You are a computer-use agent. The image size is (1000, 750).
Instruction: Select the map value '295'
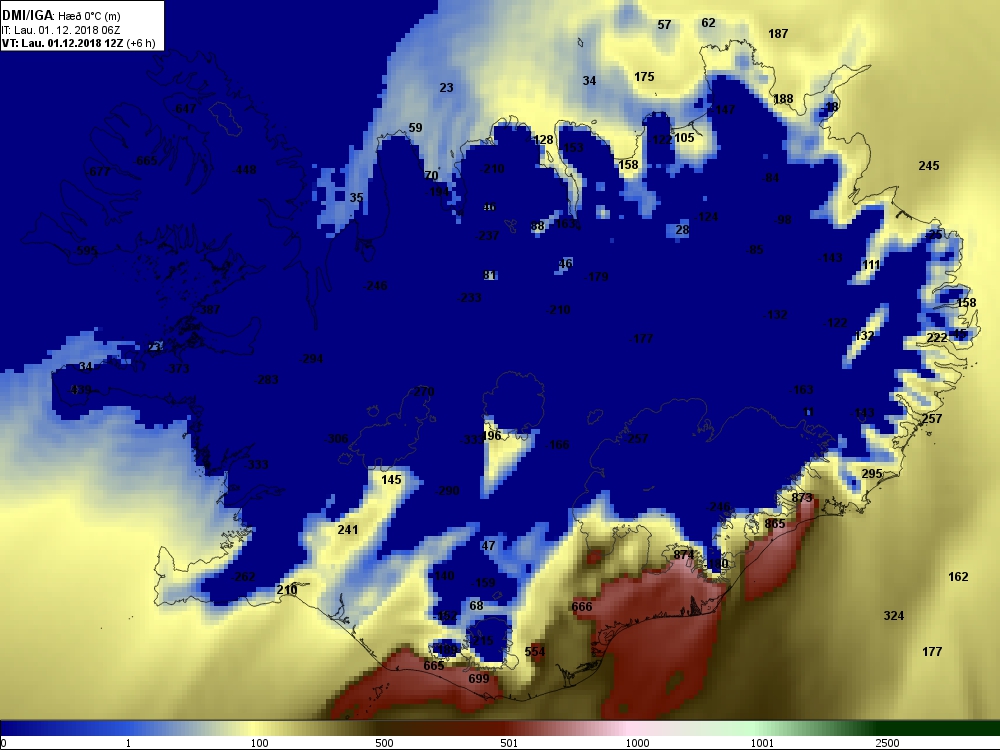click(x=872, y=473)
